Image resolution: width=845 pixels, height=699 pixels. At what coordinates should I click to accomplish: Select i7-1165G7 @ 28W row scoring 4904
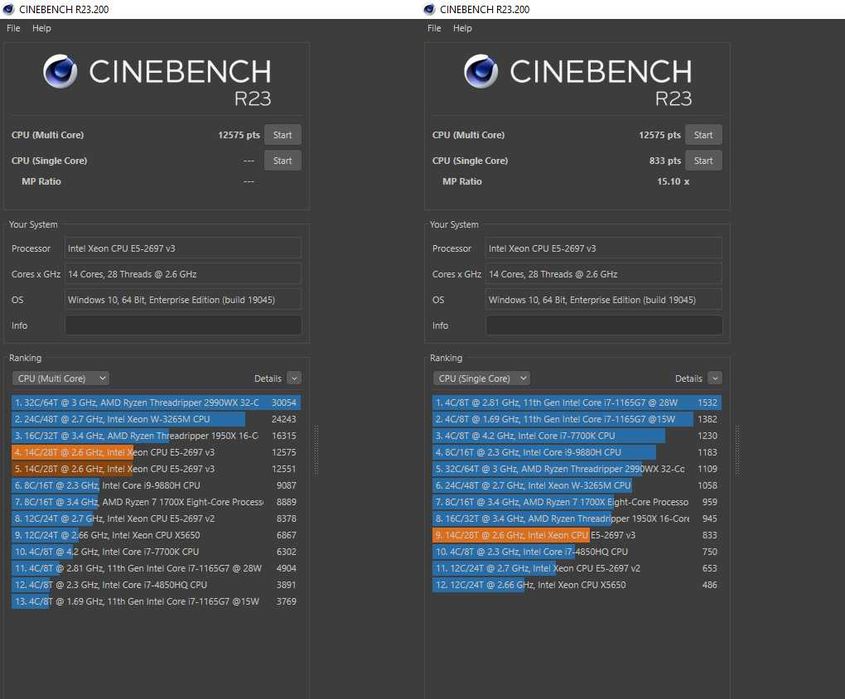(x=156, y=569)
